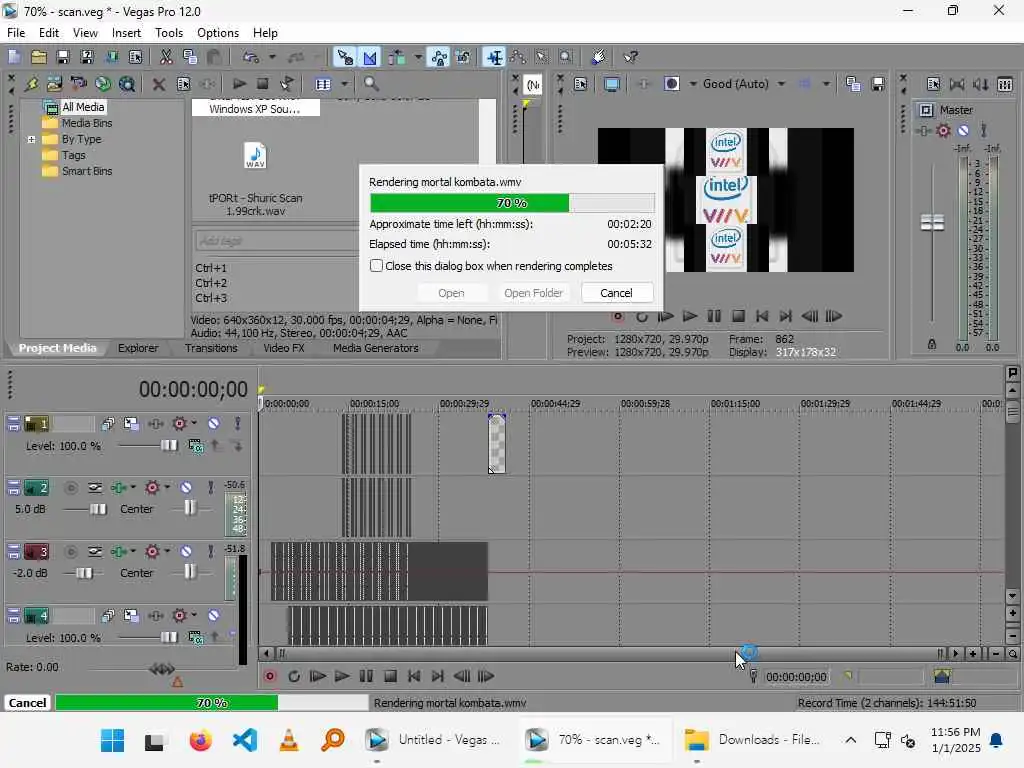Switch to the Video FX tab
Viewport: 1024px width, 768px height.
tap(284, 348)
